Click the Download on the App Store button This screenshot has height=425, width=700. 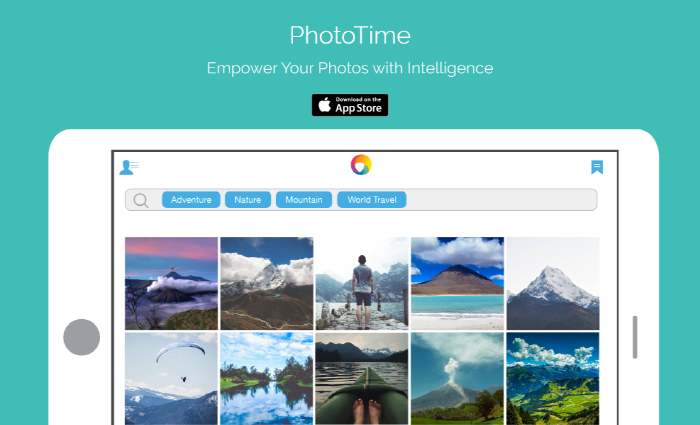click(x=350, y=105)
